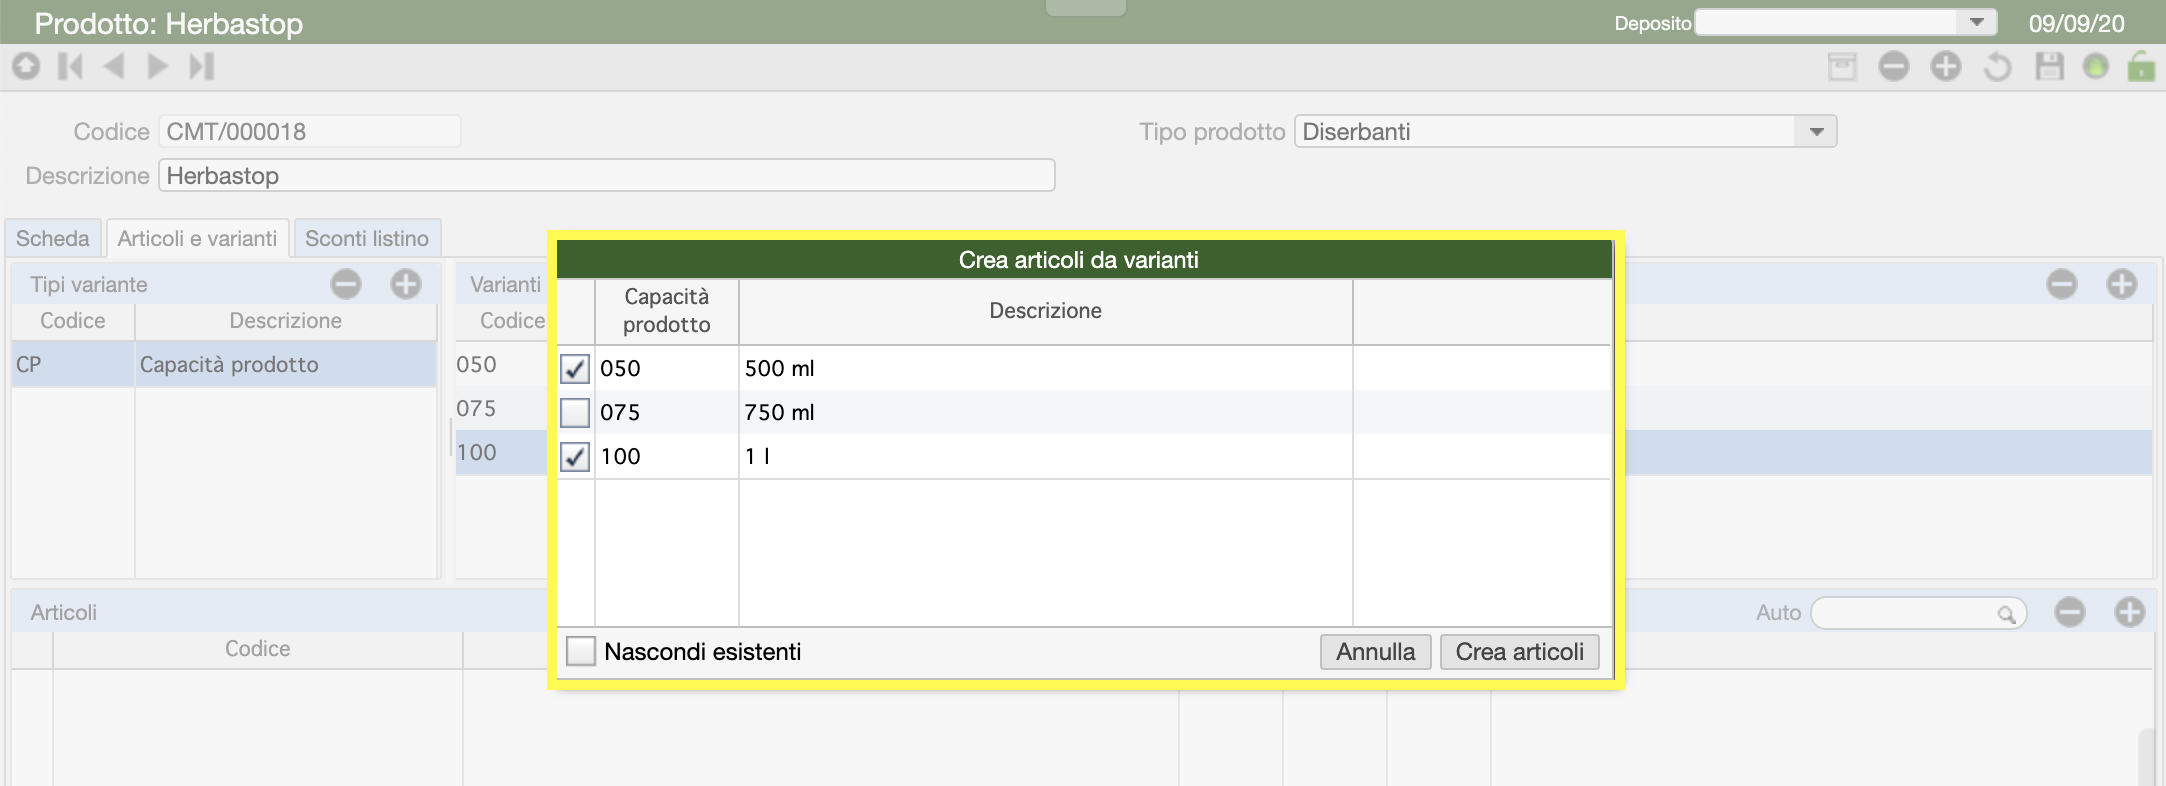Select the Articoli e varianti tab
This screenshot has width=2166, height=786.
197,238
